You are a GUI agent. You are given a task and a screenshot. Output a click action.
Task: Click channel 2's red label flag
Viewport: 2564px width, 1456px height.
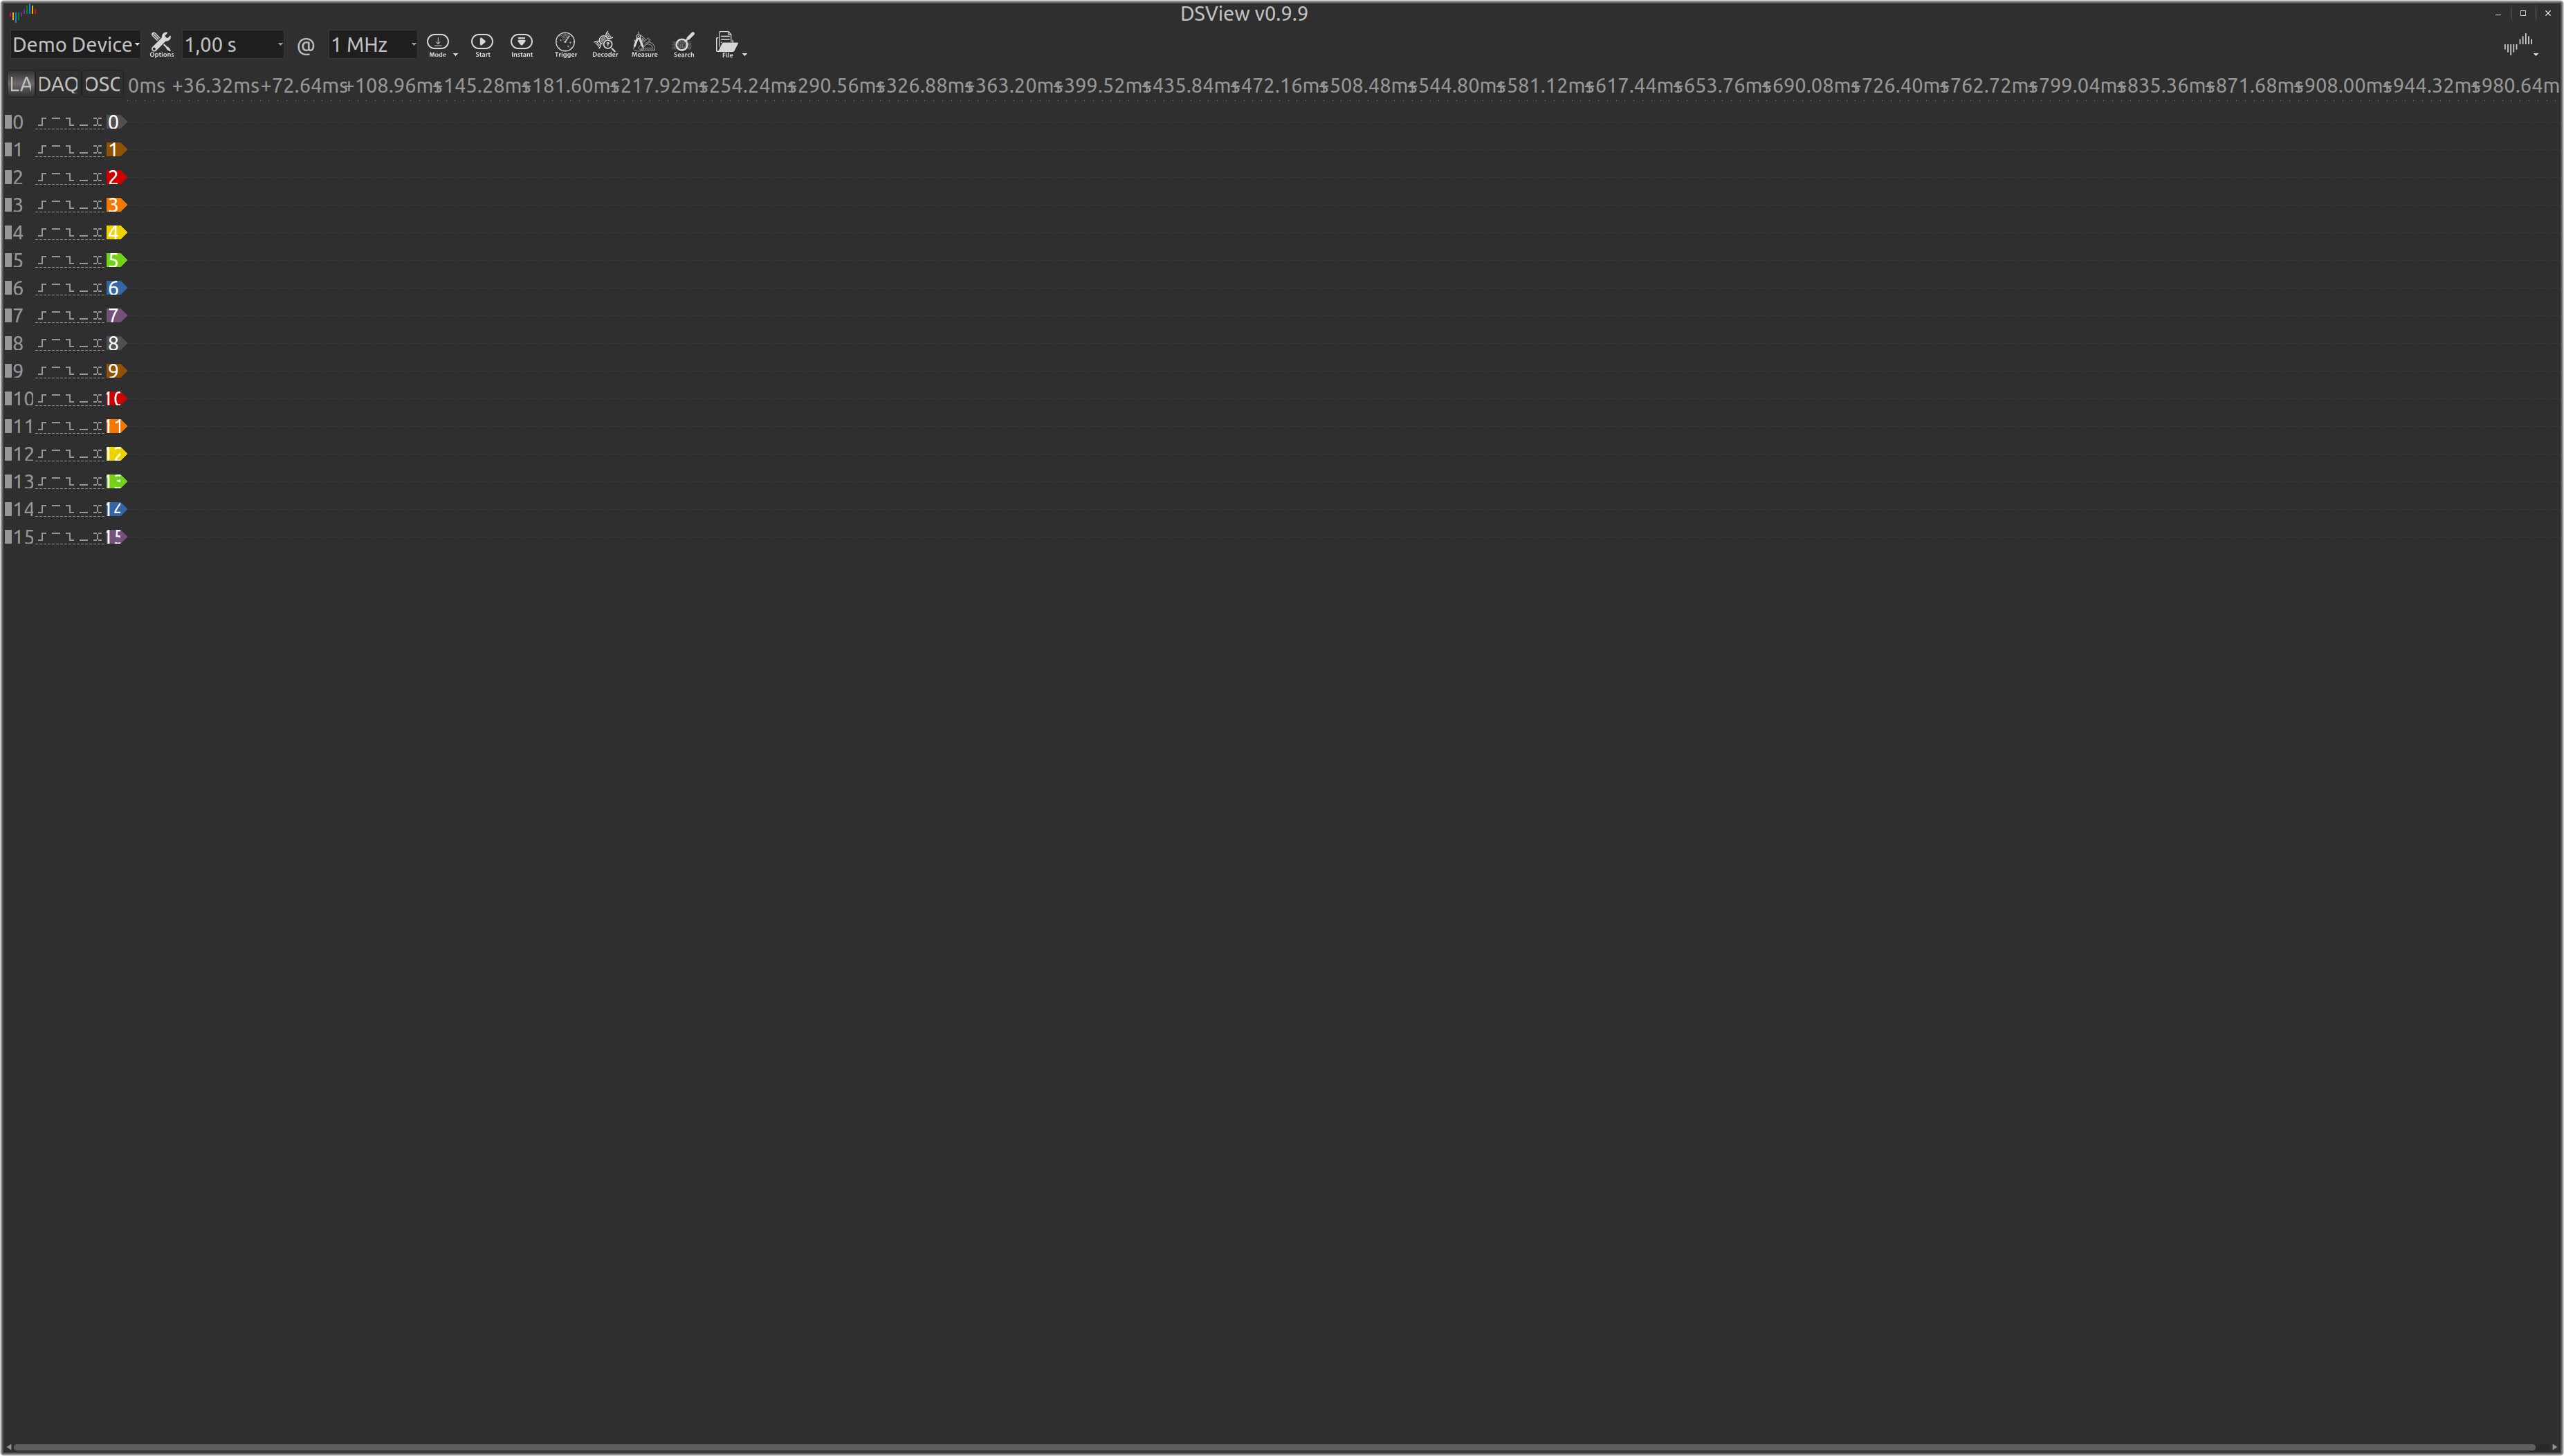coord(115,177)
